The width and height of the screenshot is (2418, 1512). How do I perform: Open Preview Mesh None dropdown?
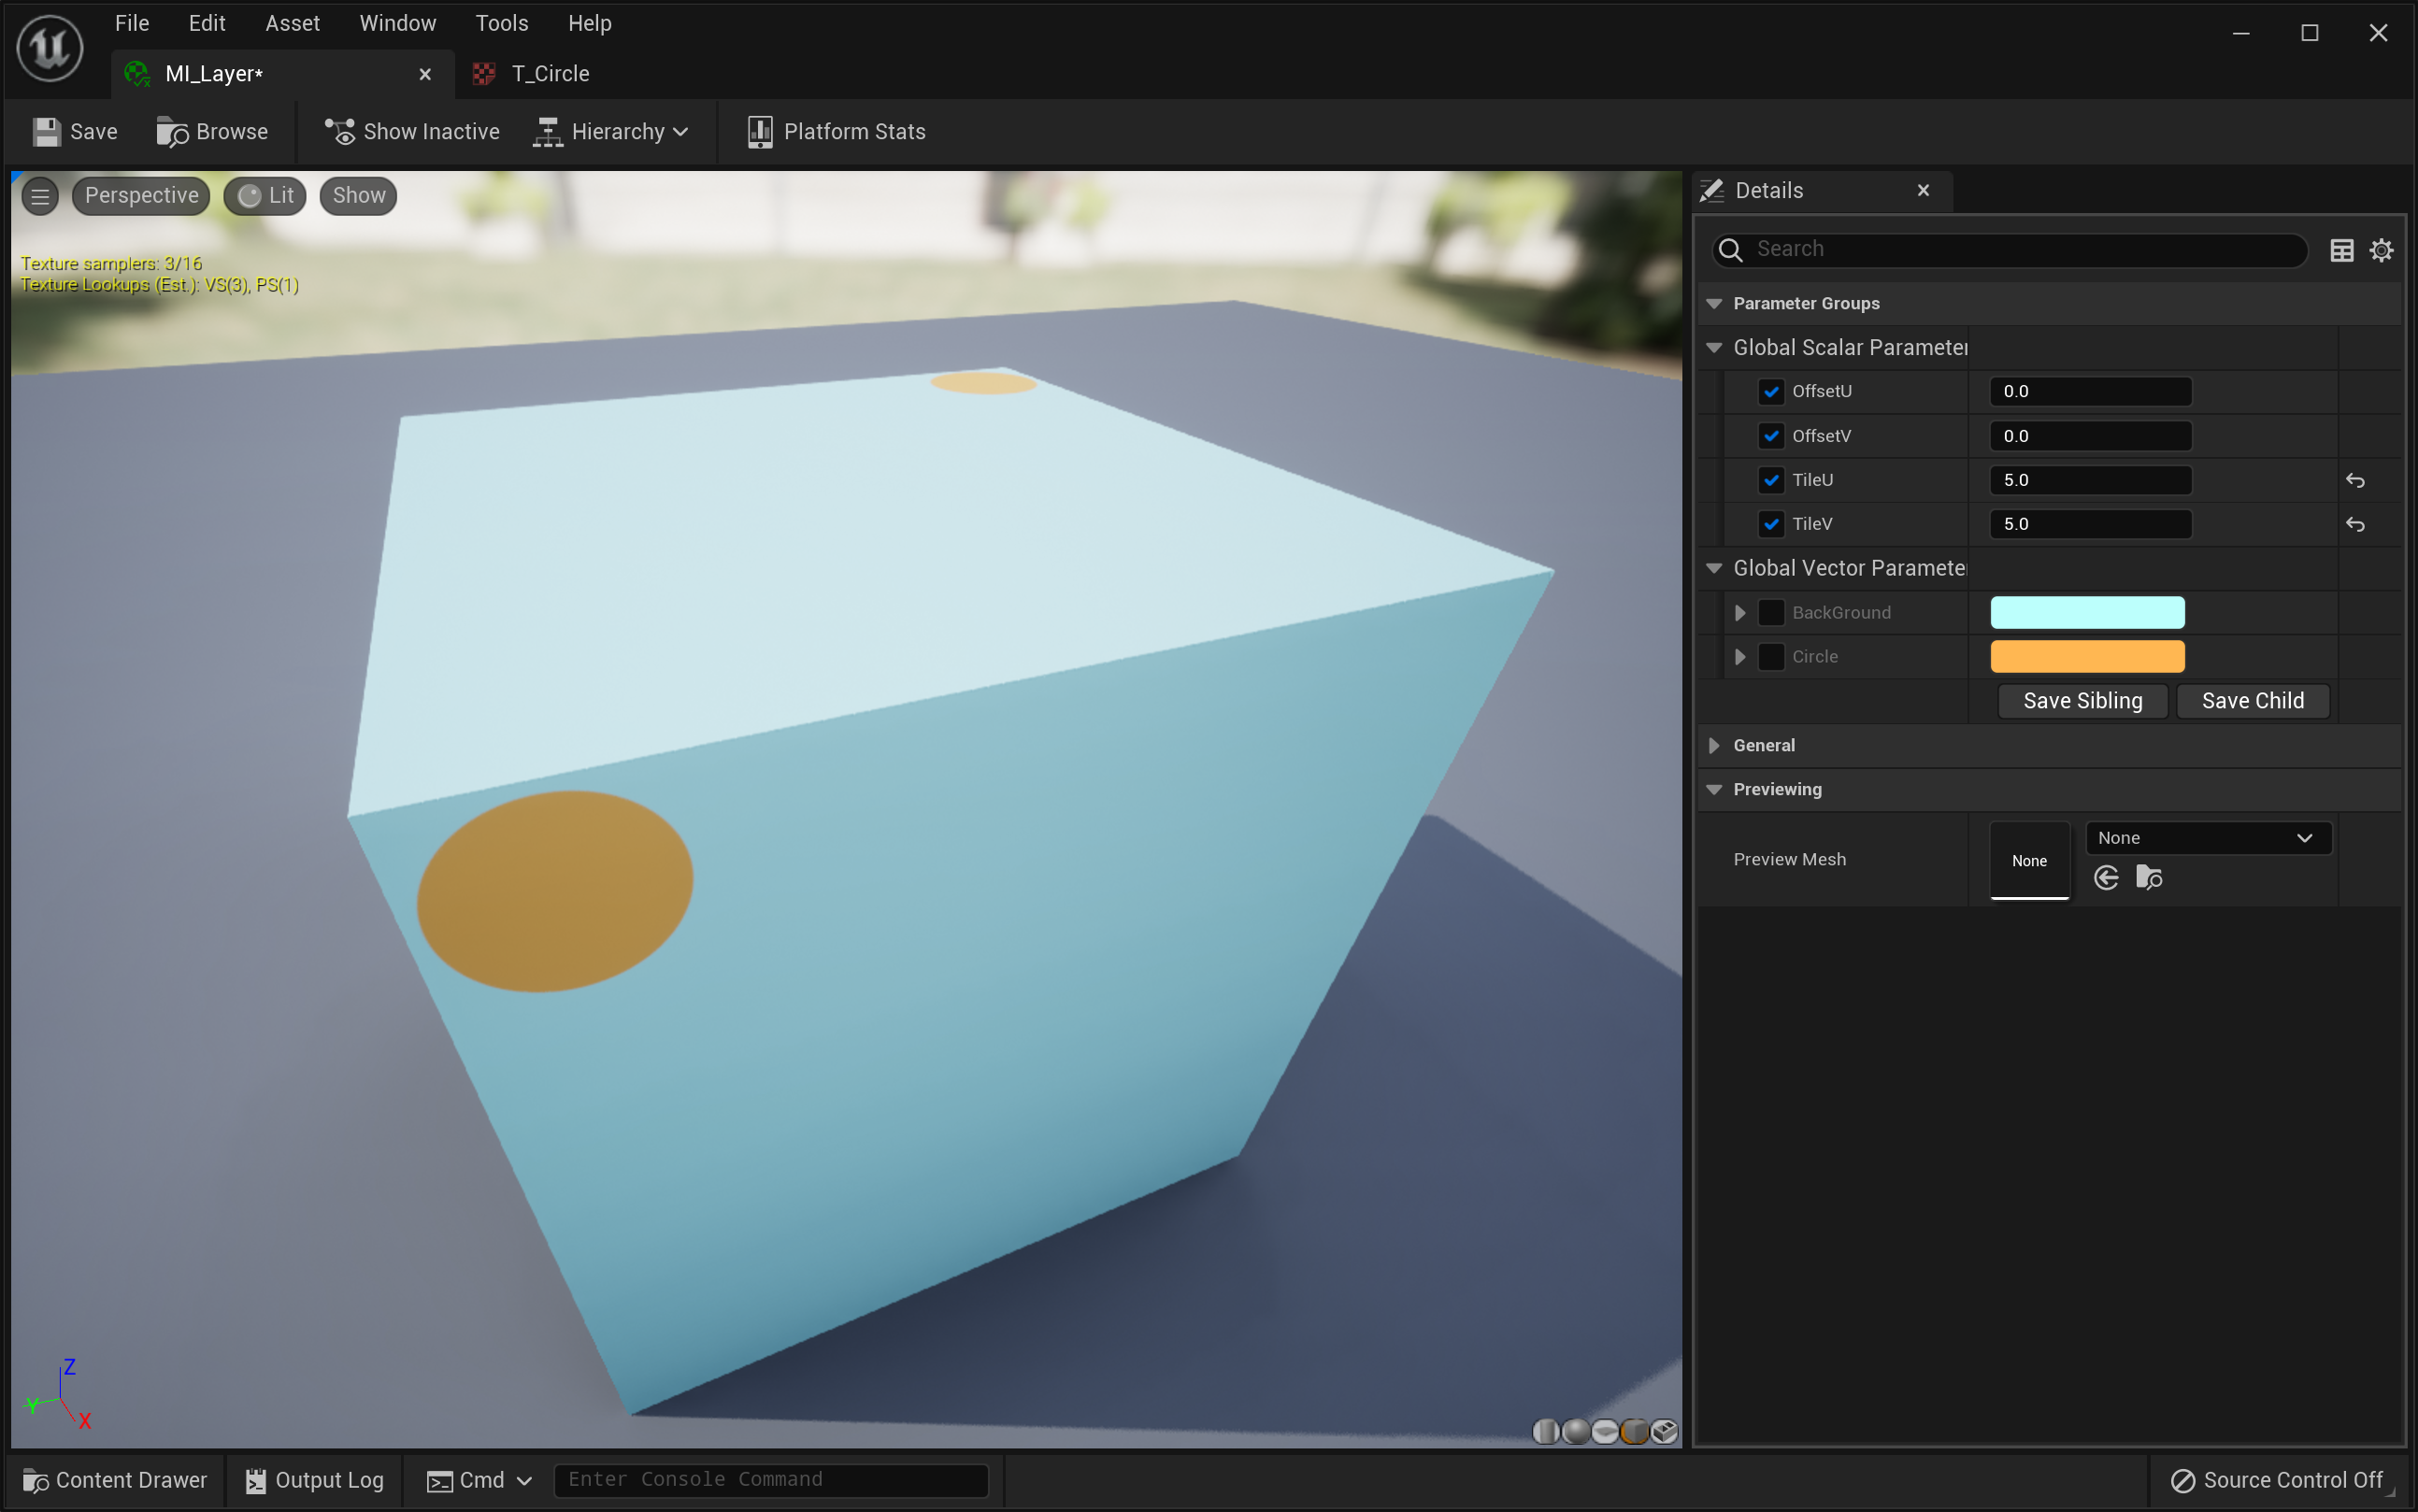coord(2207,838)
